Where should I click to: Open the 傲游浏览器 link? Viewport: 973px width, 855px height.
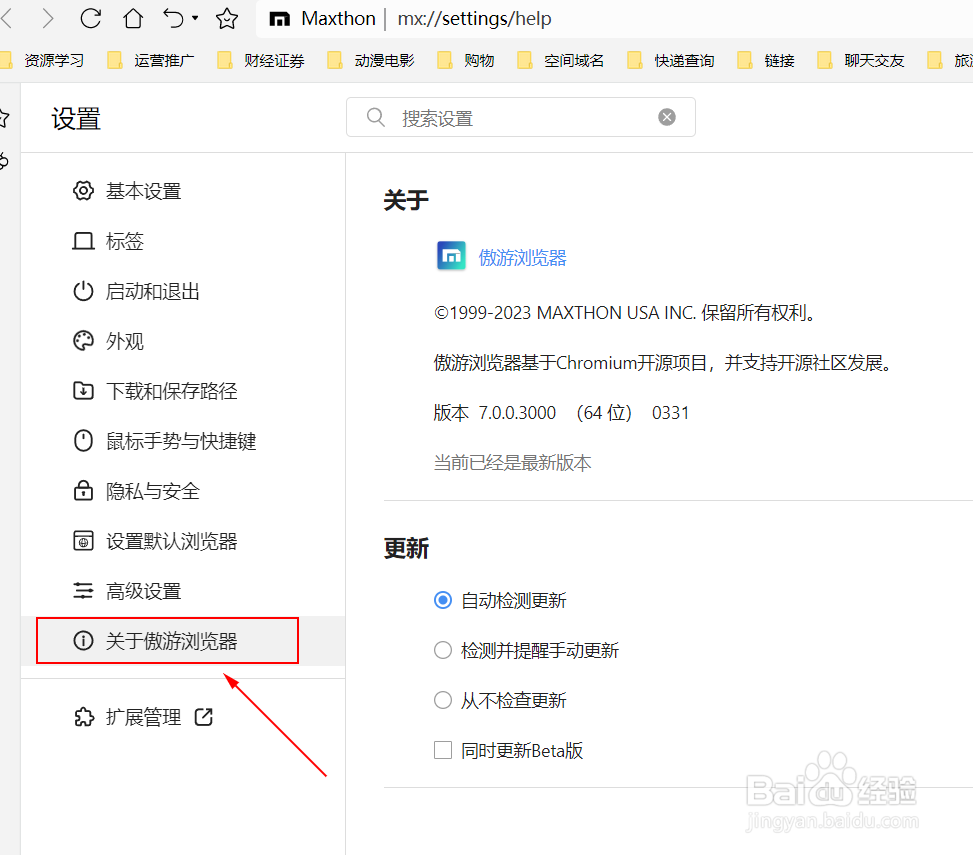coord(522,257)
